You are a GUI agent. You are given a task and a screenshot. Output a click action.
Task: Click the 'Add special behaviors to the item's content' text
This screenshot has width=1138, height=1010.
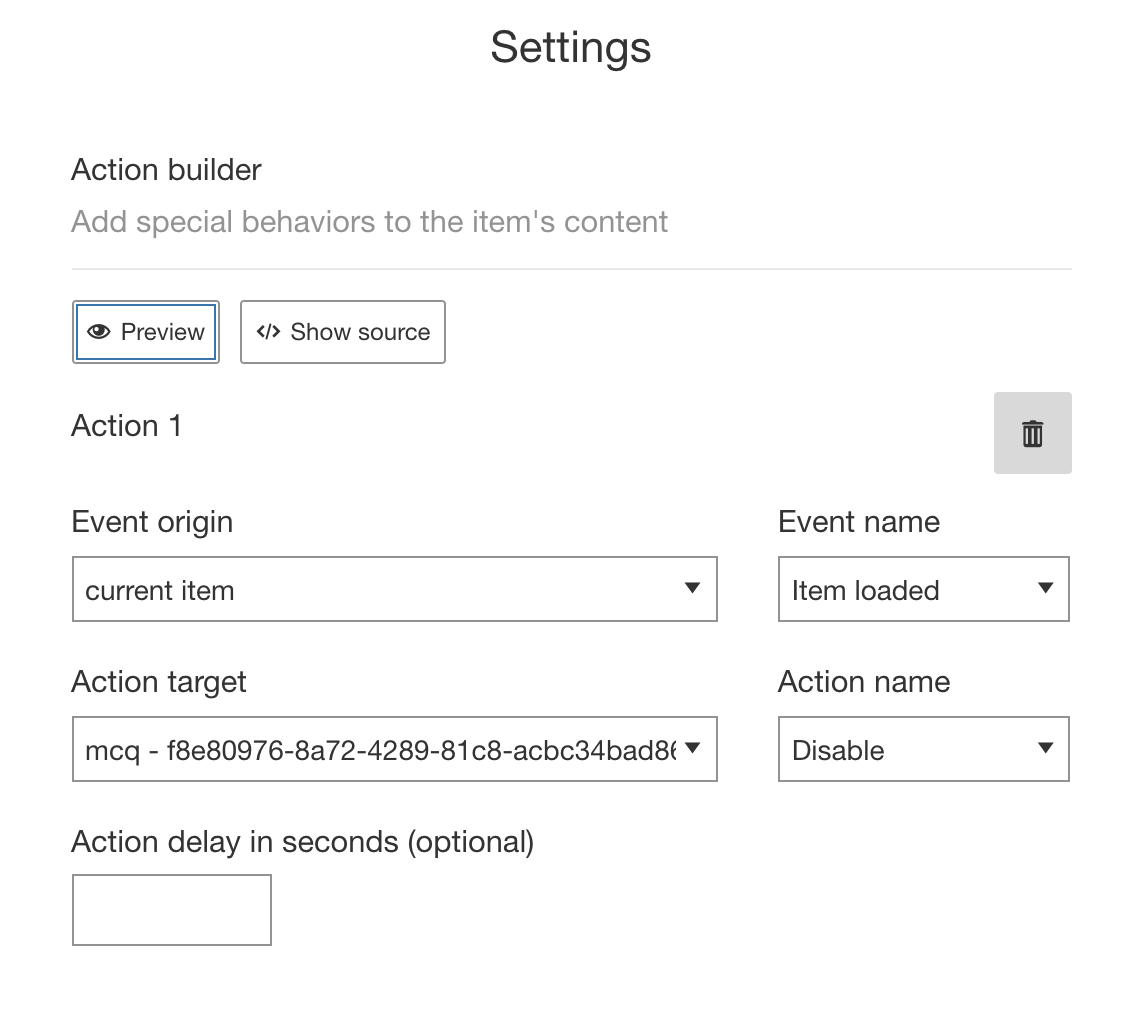pyautogui.click(x=369, y=222)
